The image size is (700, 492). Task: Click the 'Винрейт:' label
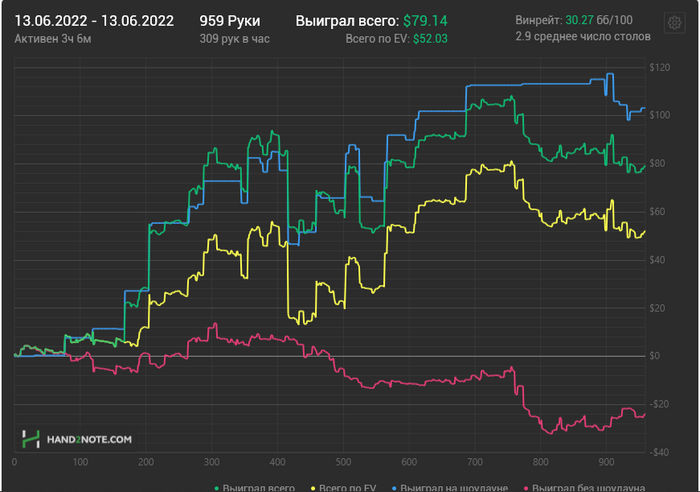tap(539, 20)
